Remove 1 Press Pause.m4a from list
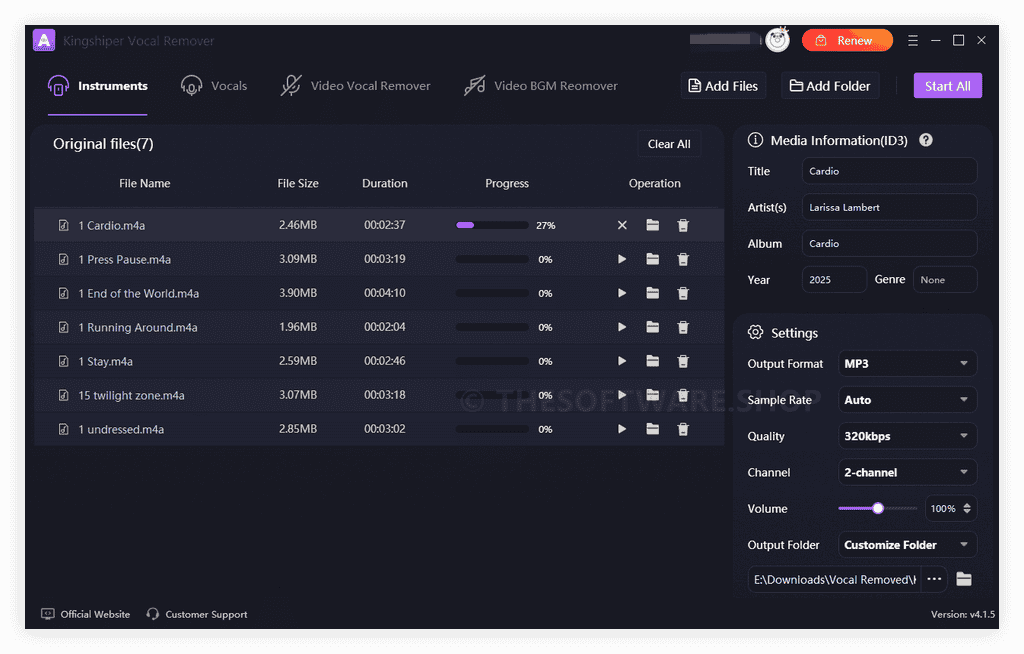This screenshot has width=1024, height=654. pos(683,259)
